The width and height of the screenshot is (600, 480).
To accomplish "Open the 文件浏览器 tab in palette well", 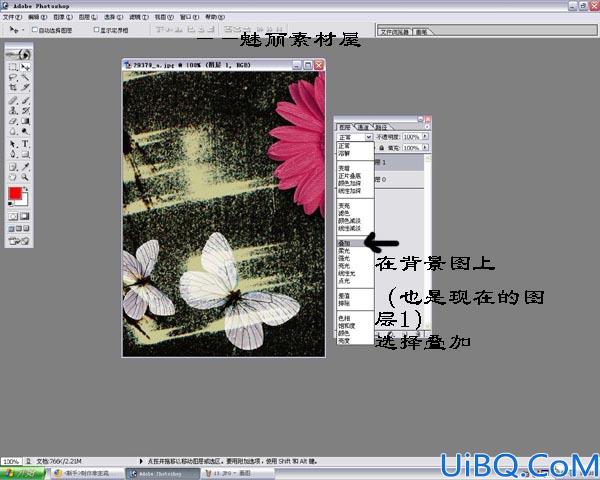I will pos(394,32).
